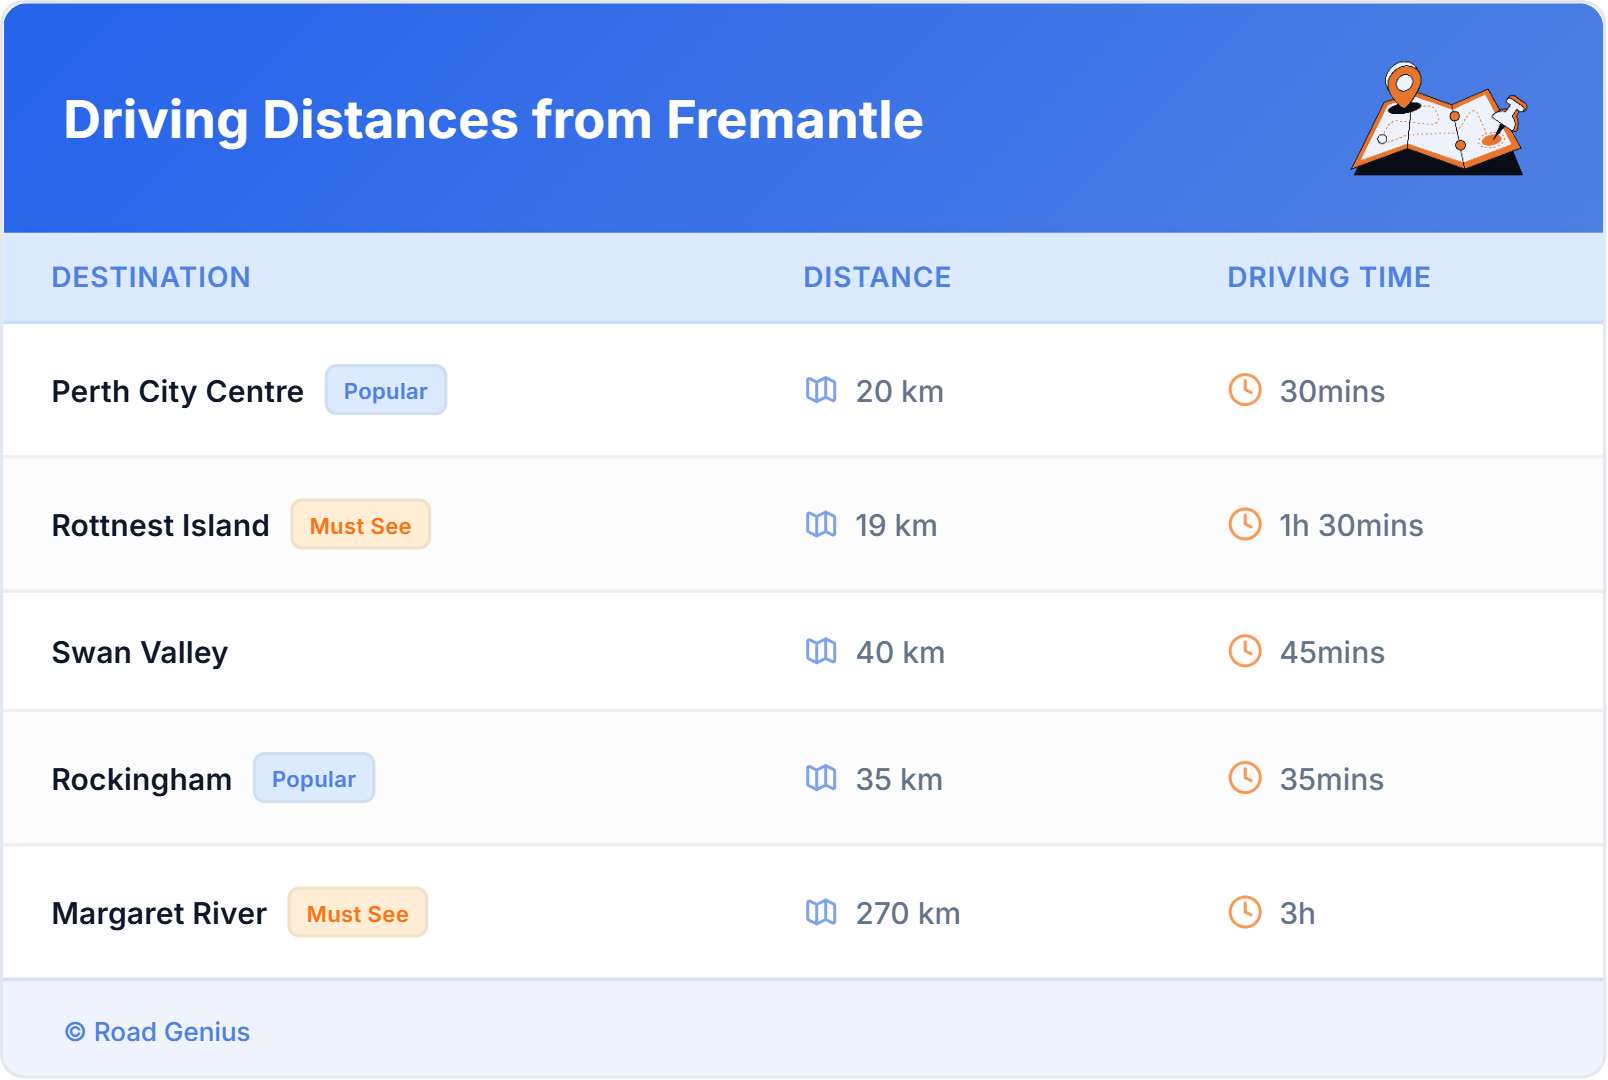Toggle the Must See badge on Rottnest Island
Viewport: 1608px width, 1080px height.
[360, 524]
